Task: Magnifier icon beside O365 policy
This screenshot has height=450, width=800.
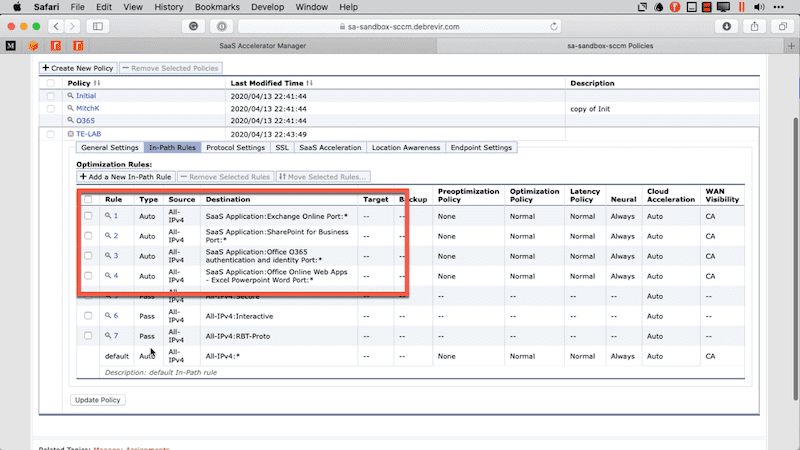Action: (x=70, y=120)
